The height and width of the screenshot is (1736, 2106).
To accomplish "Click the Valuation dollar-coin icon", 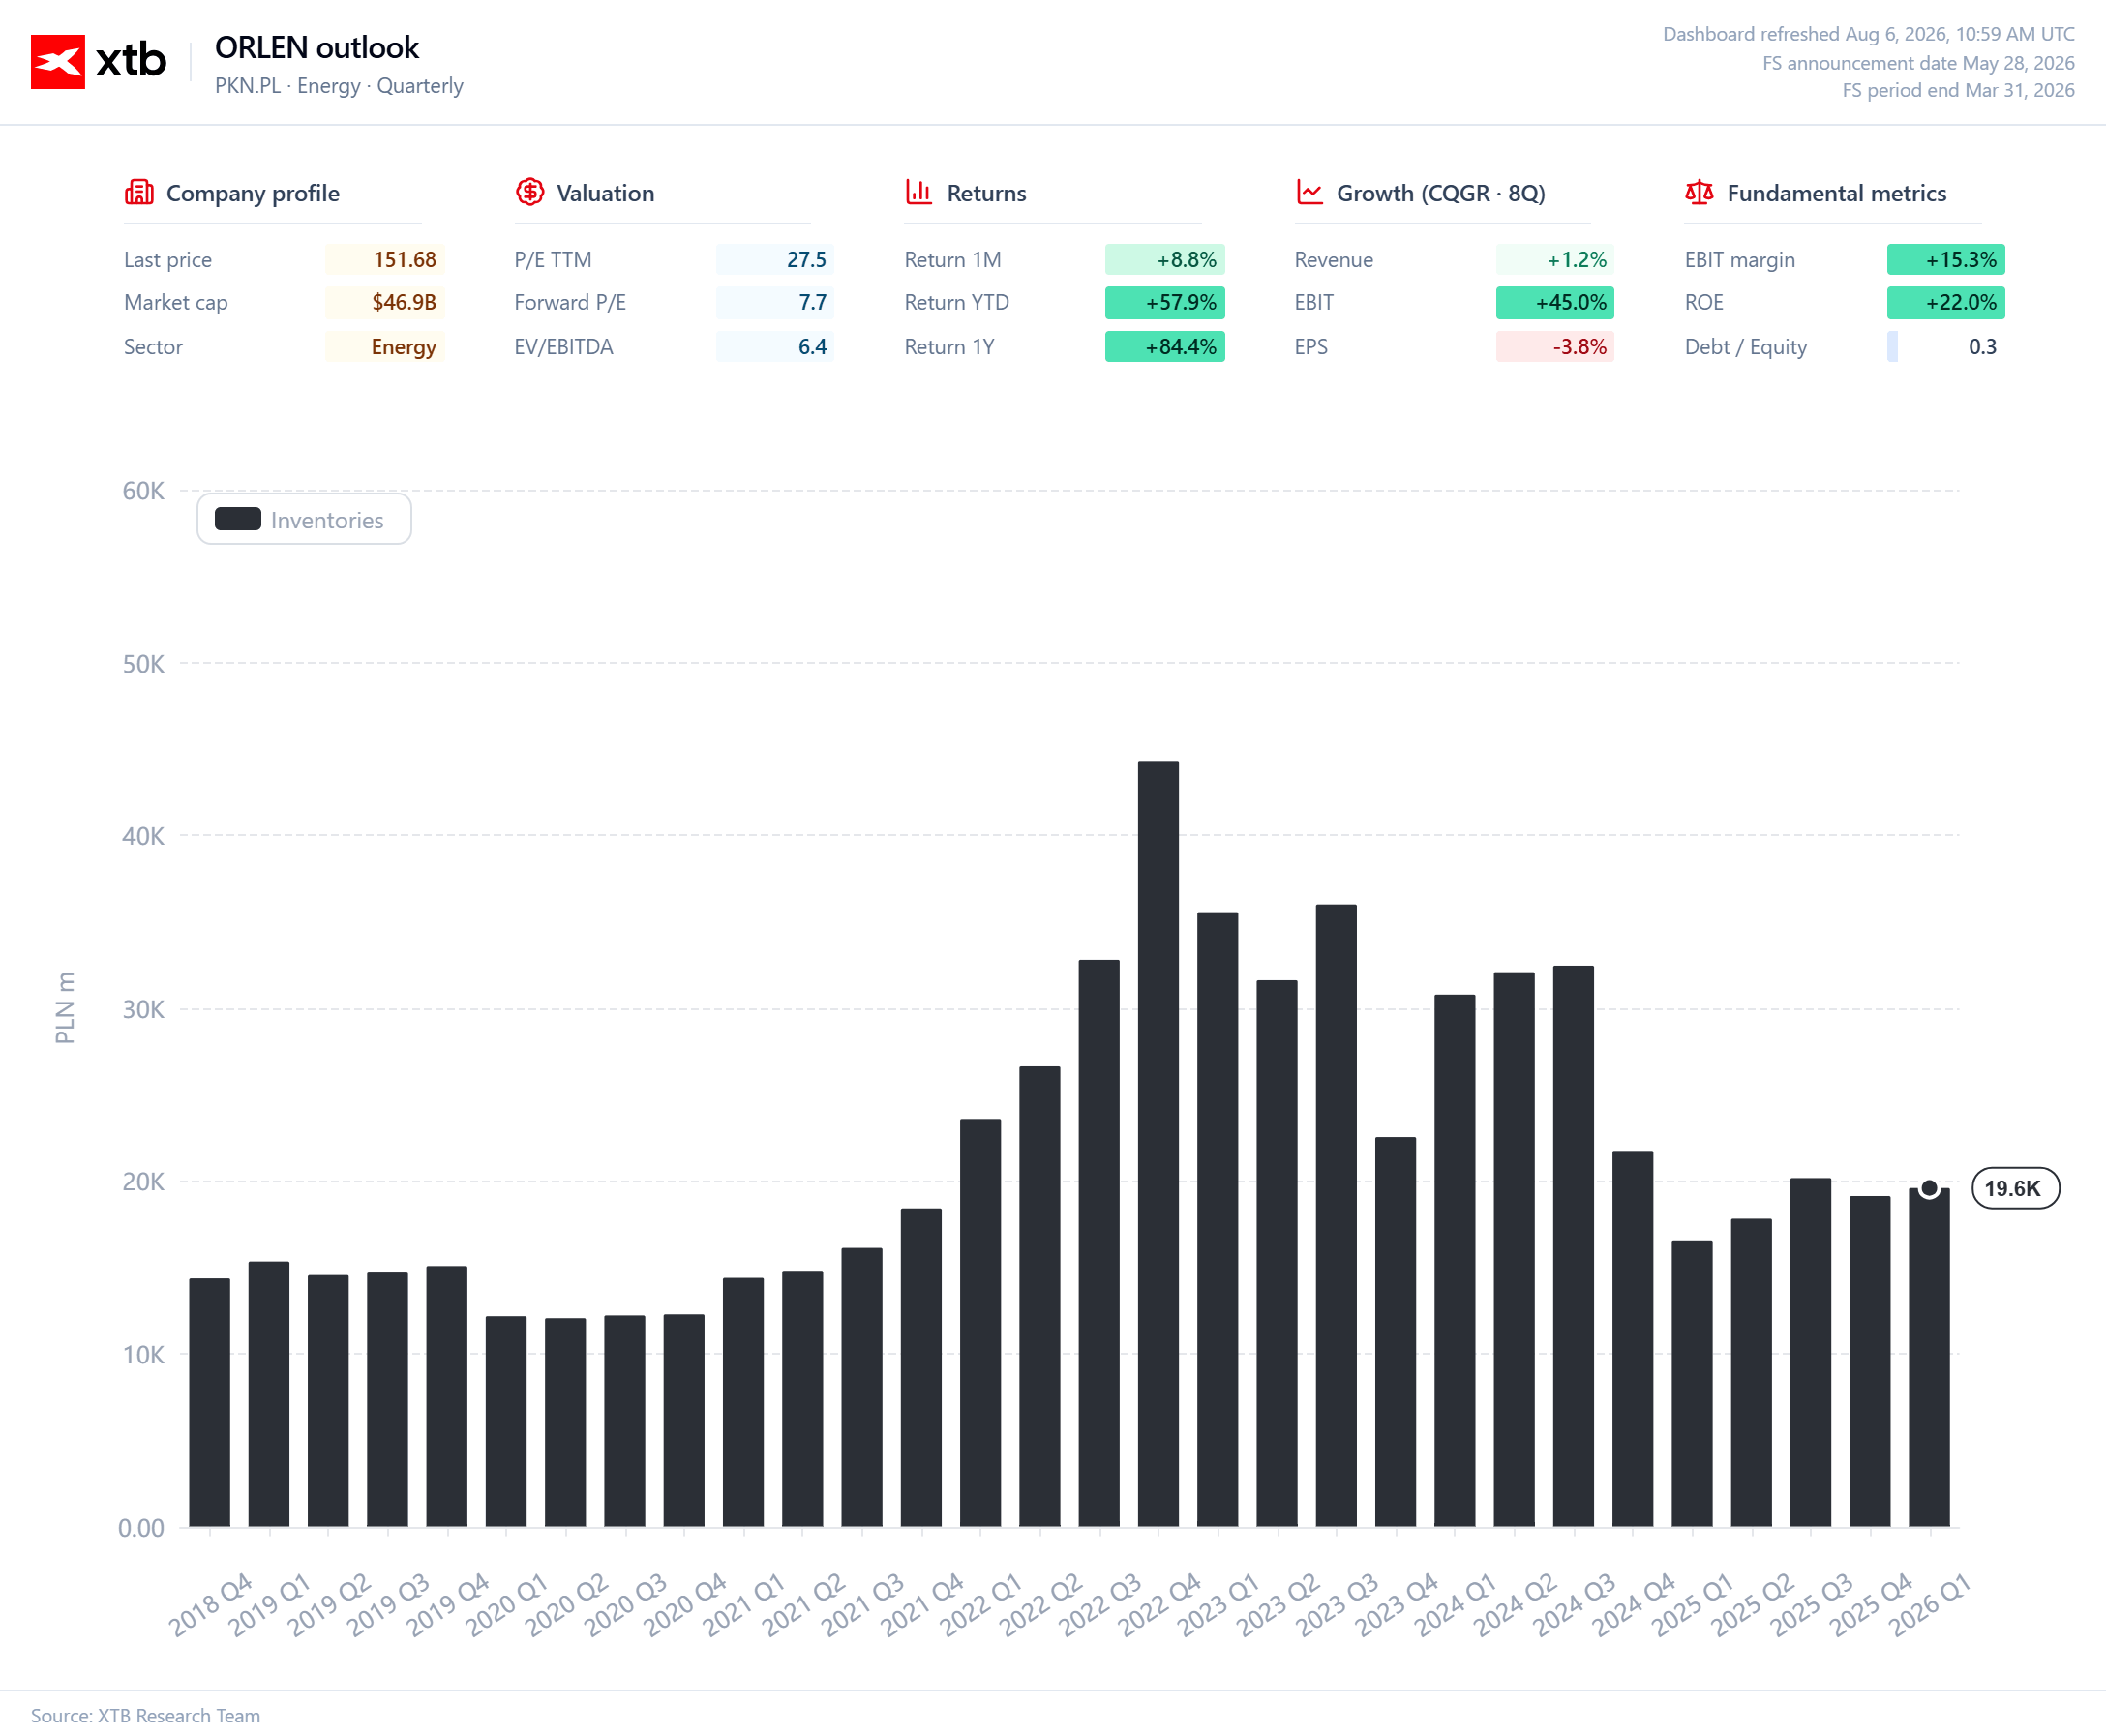I will coord(529,192).
